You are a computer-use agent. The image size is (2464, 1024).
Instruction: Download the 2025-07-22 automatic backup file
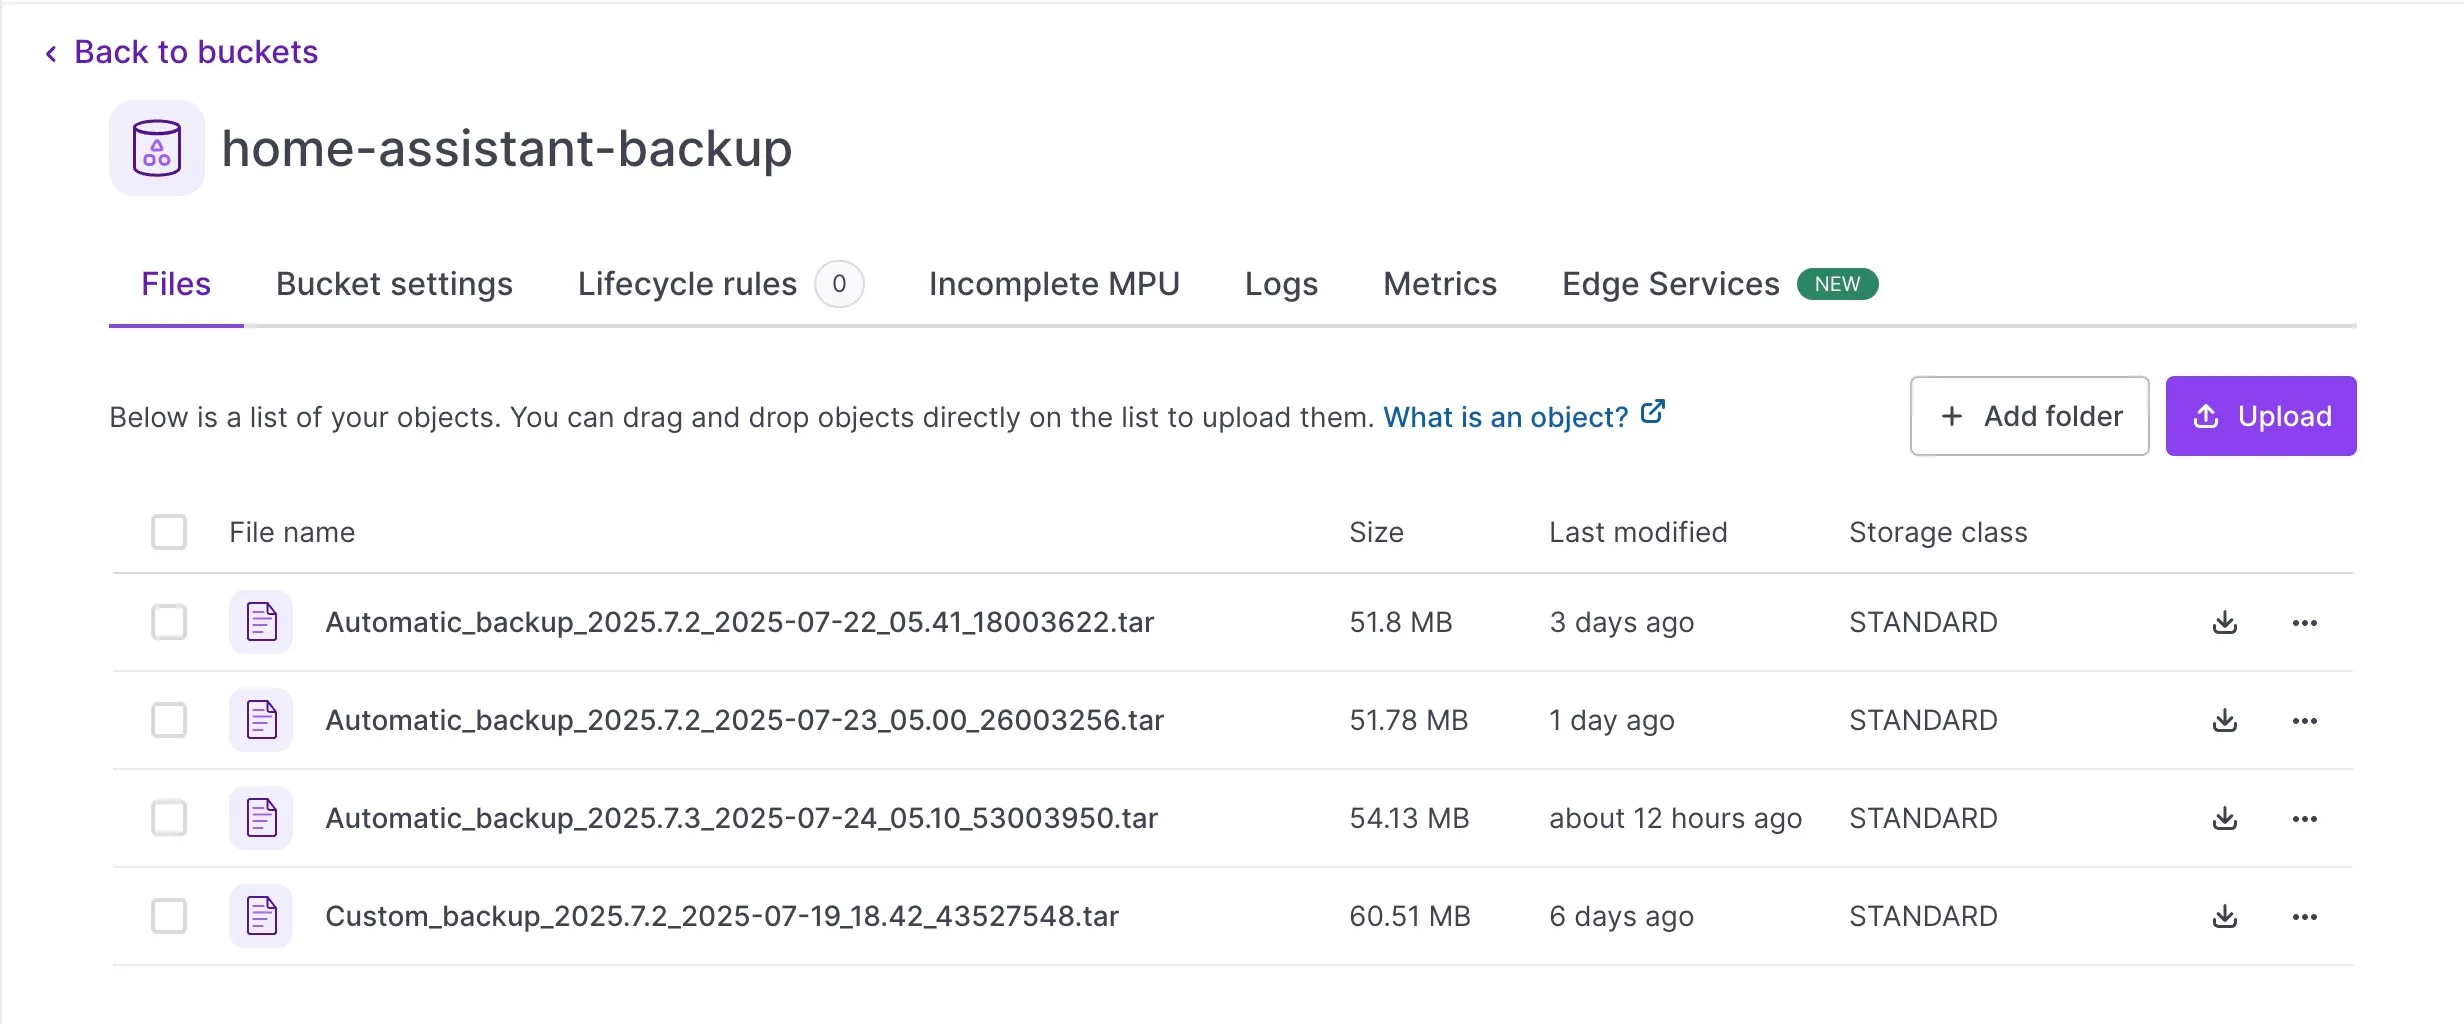pos(2224,623)
